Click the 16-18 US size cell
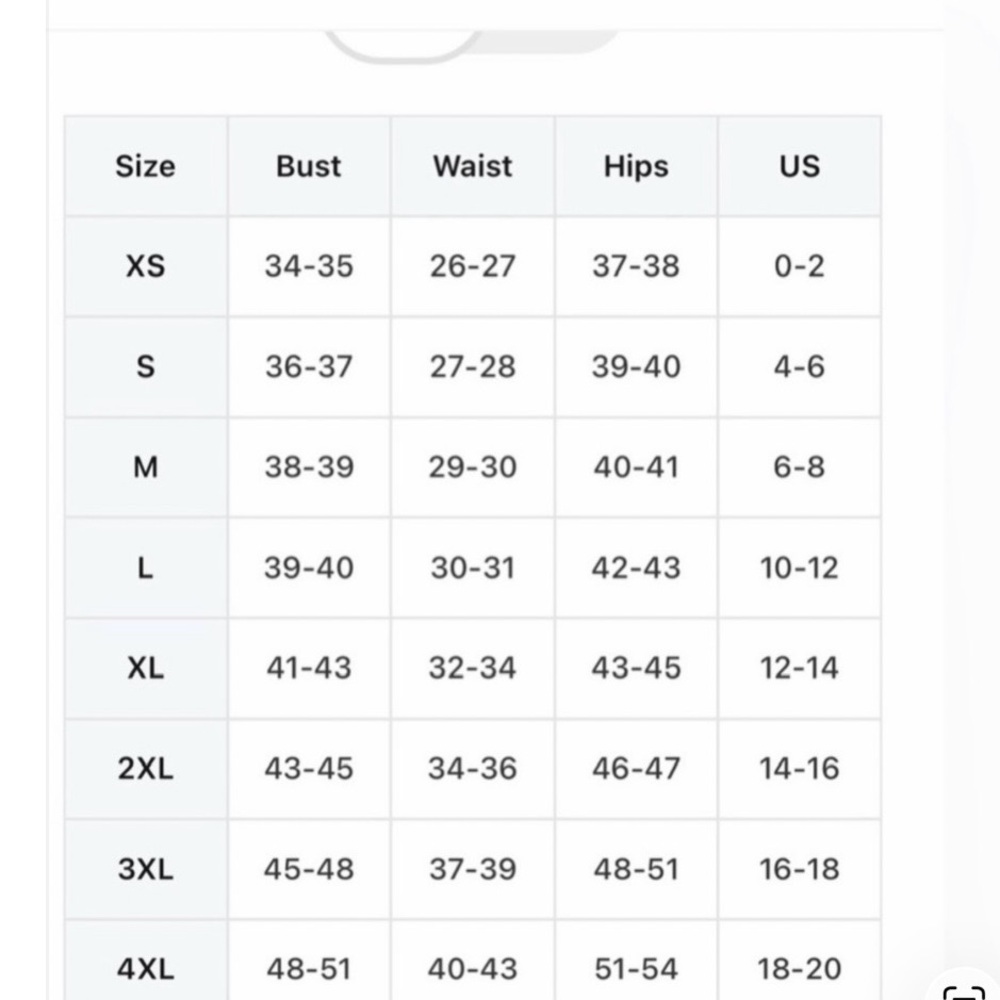This screenshot has height=1000, width=1000. 799,869
